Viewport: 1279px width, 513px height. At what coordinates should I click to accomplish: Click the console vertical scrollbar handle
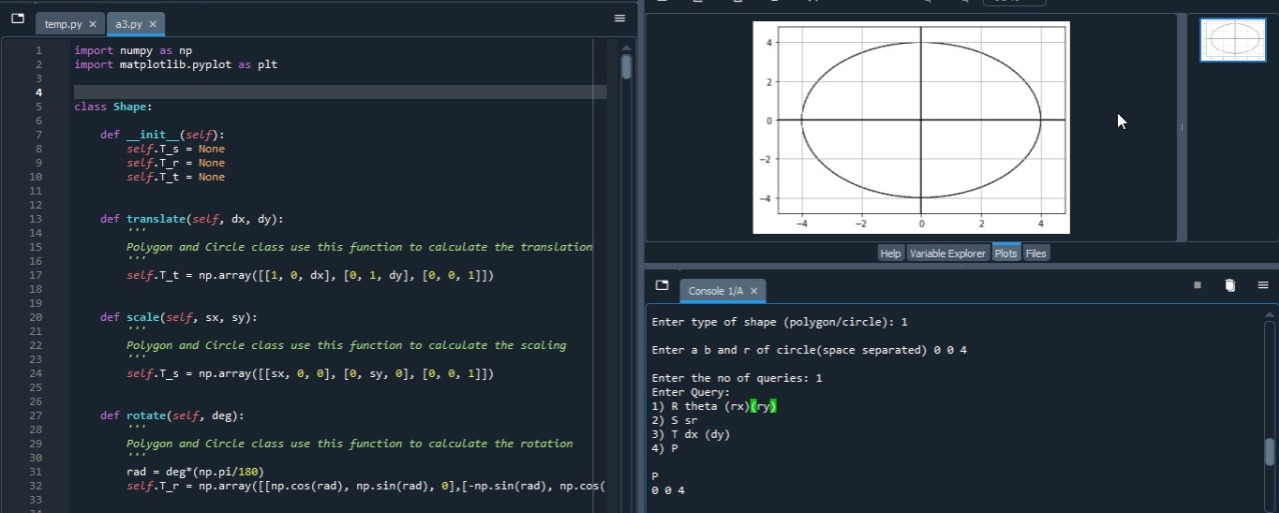click(1270, 452)
